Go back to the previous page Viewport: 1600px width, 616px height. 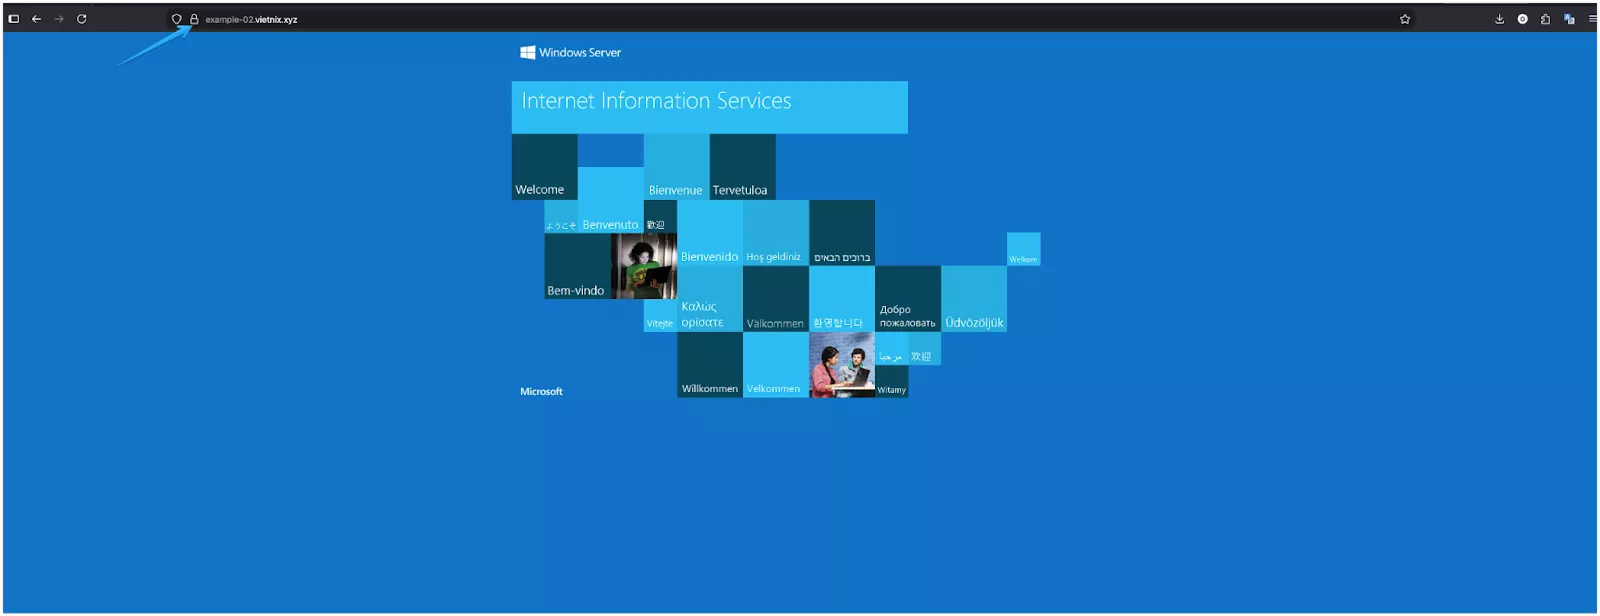coord(36,19)
